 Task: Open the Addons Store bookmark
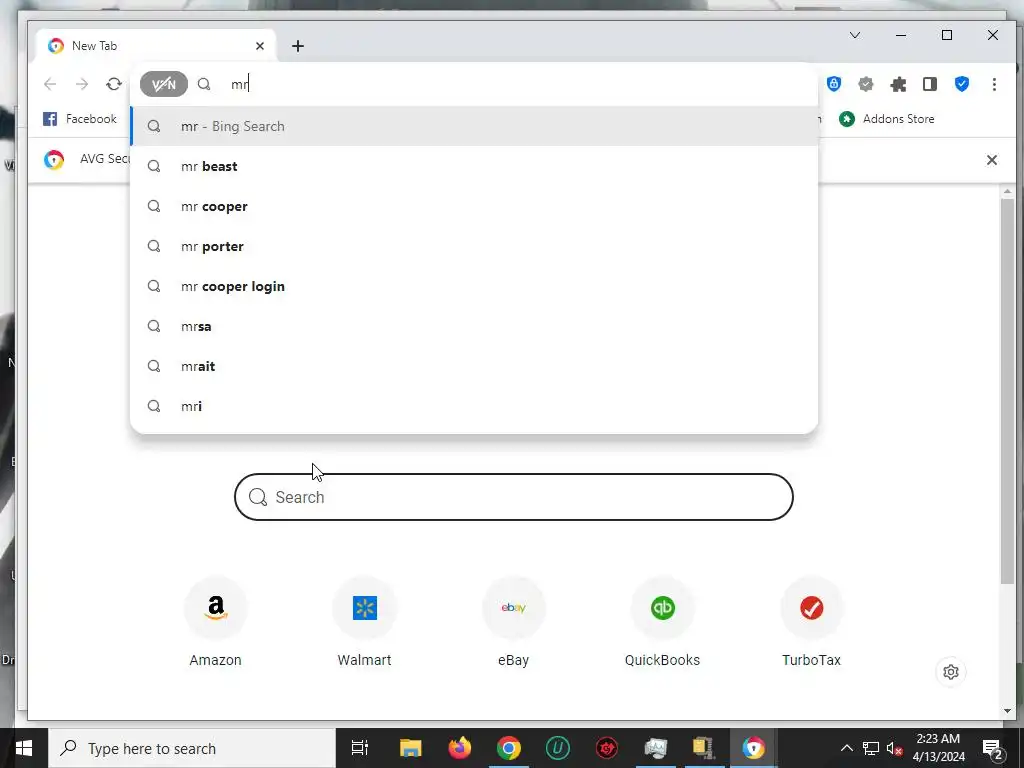pos(887,119)
